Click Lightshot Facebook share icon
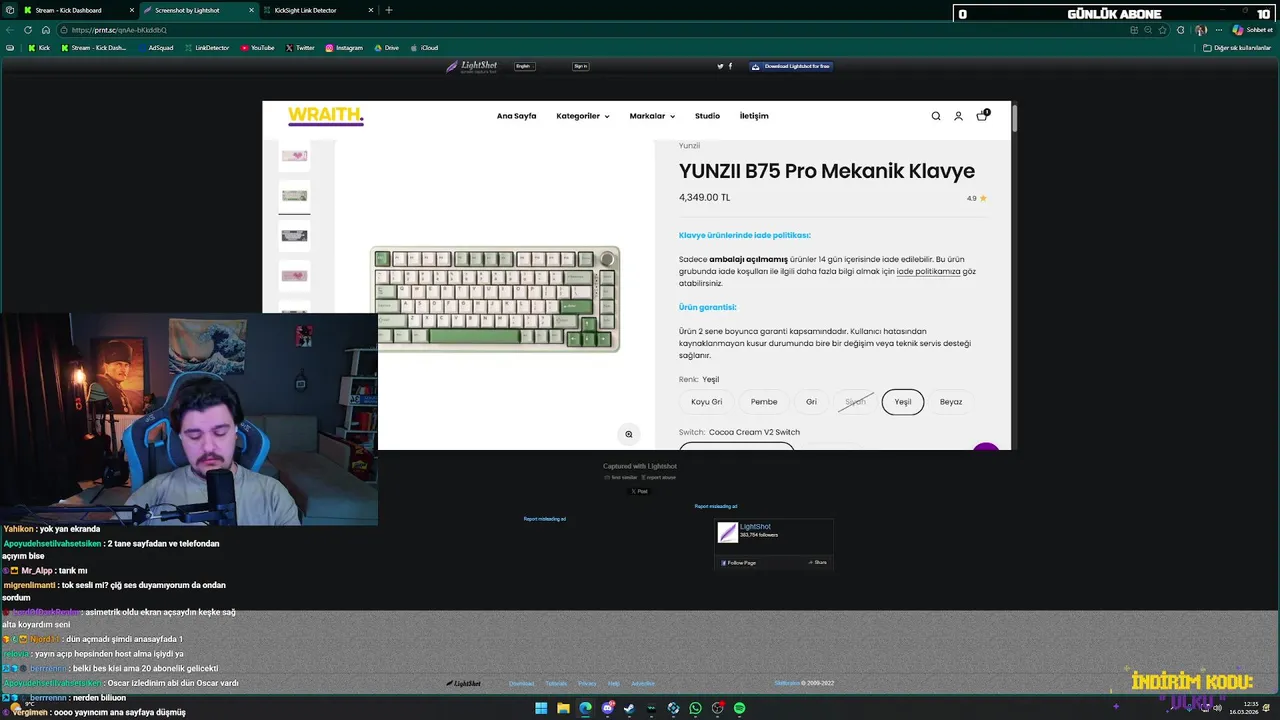The height and width of the screenshot is (720, 1280). click(x=730, y=66)
